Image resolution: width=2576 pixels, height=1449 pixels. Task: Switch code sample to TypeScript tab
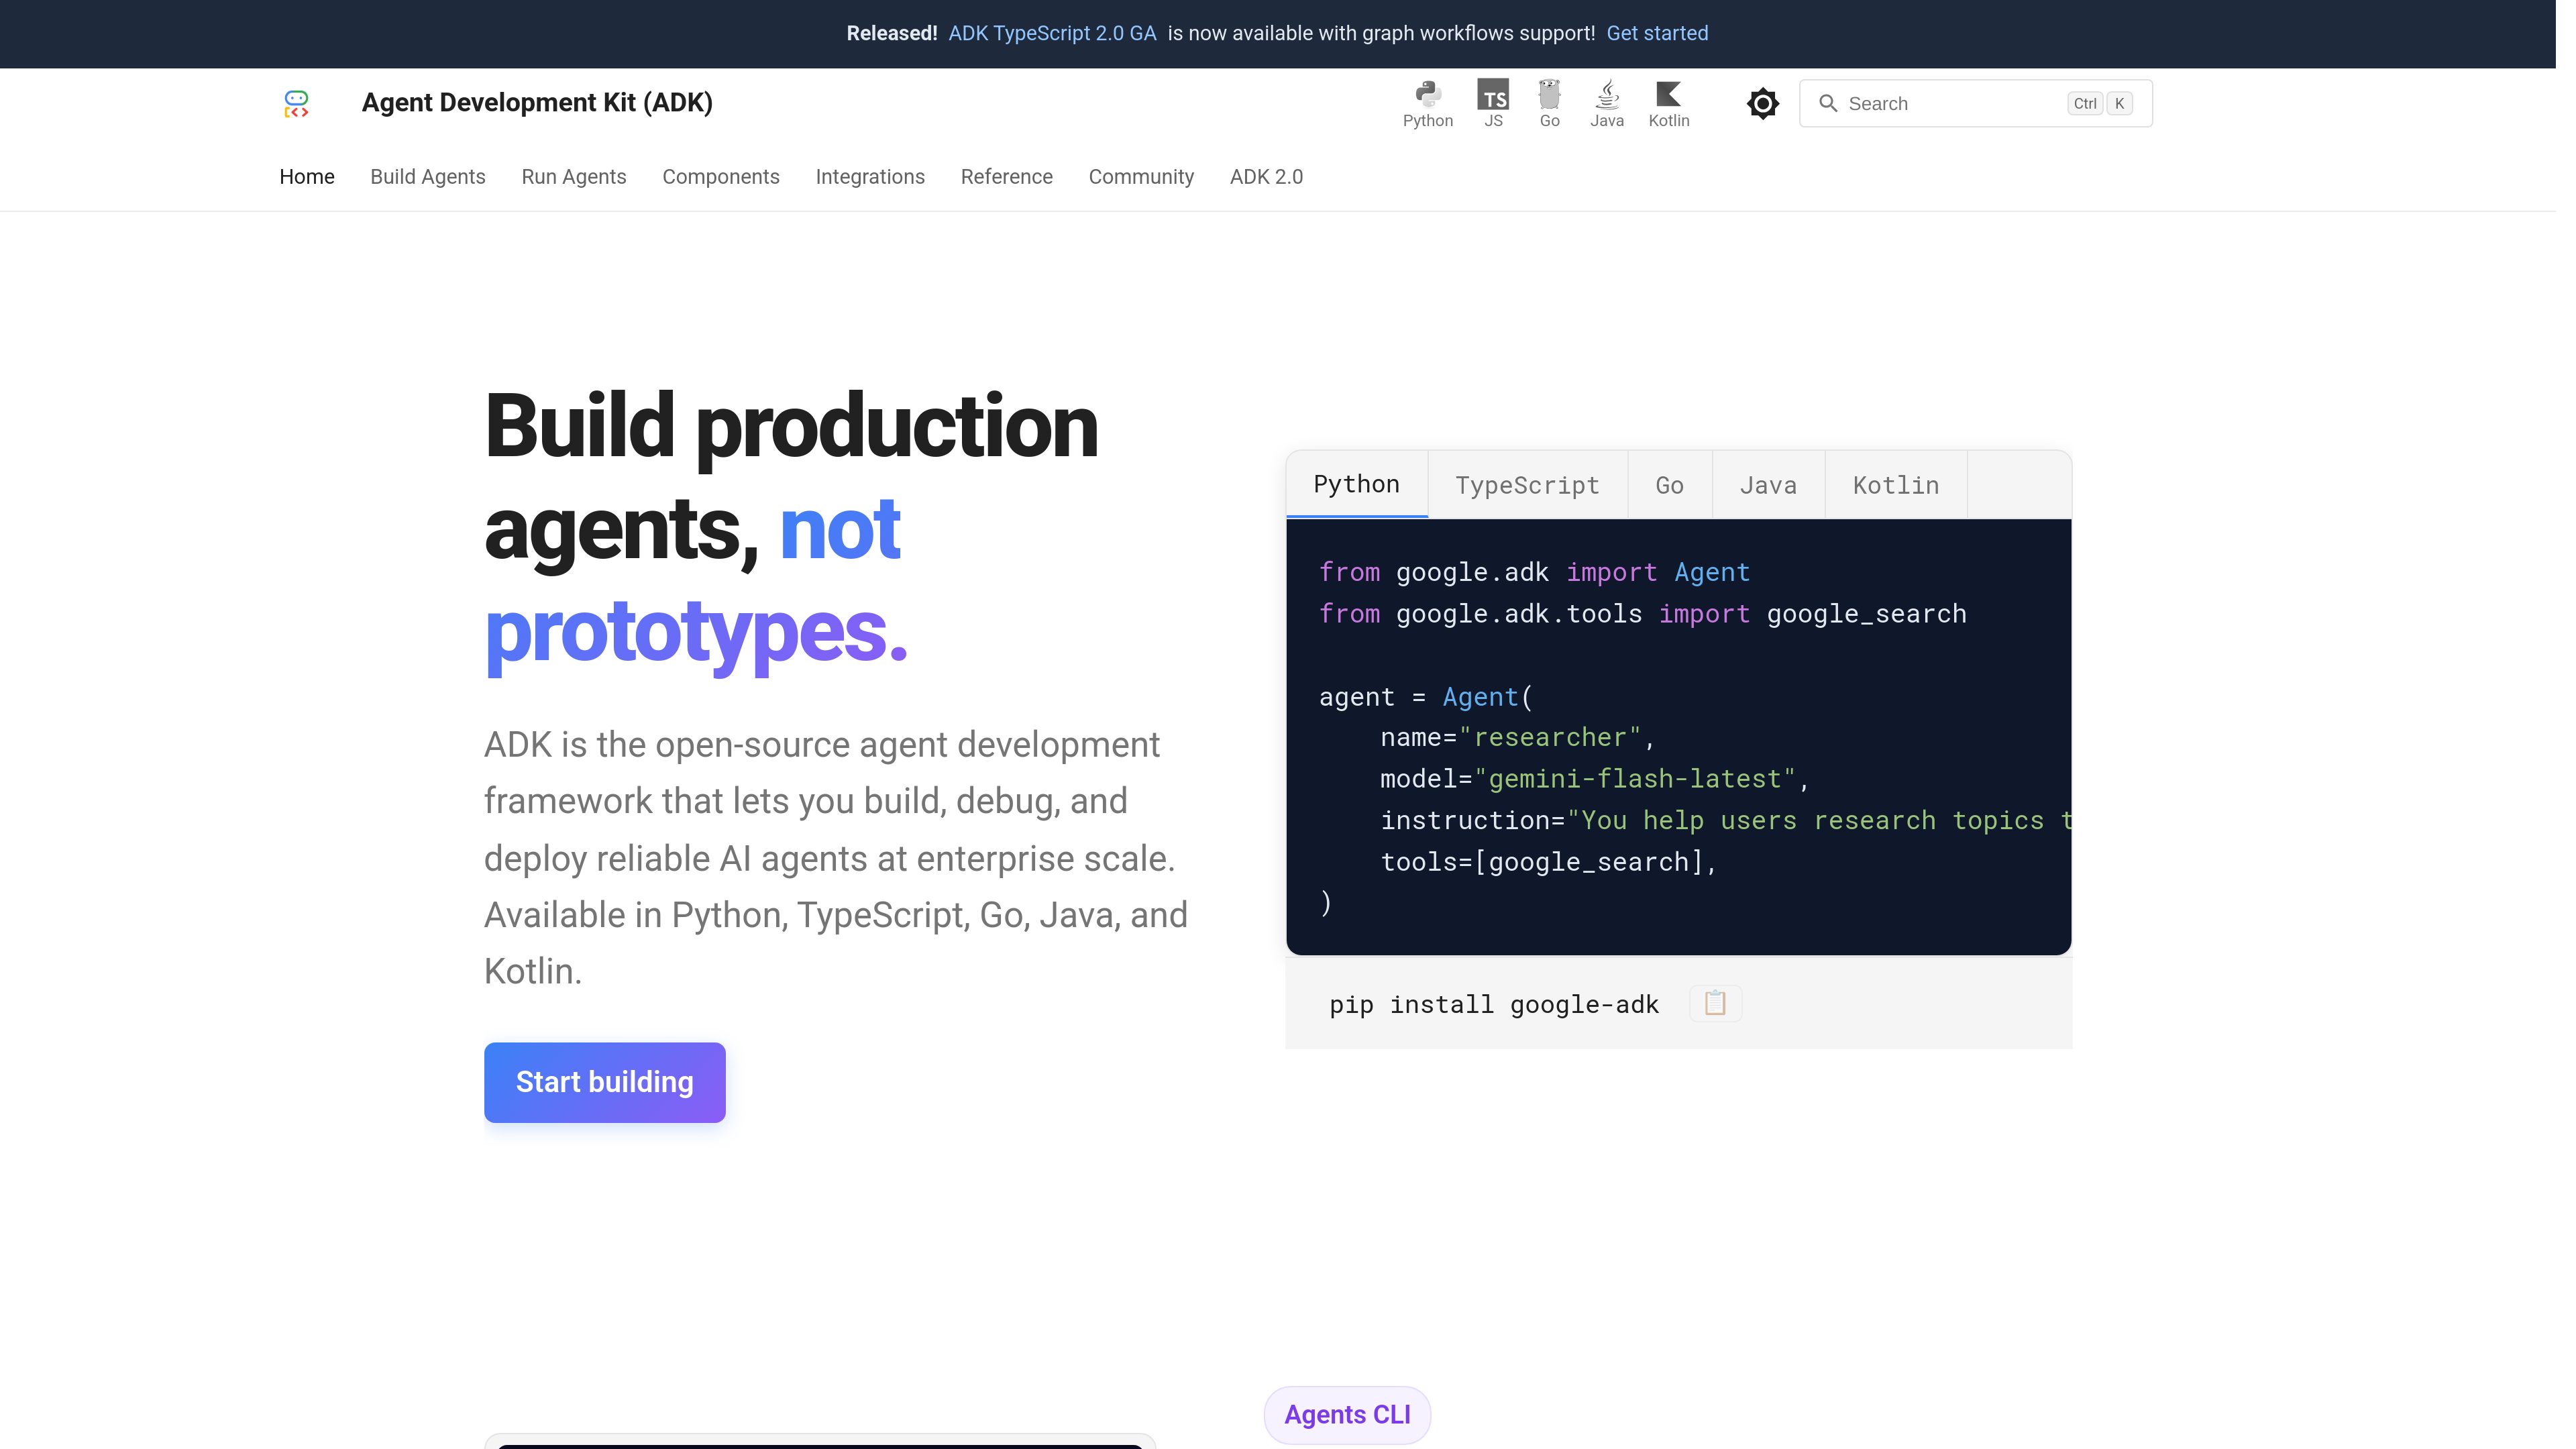pos(1527,485)
